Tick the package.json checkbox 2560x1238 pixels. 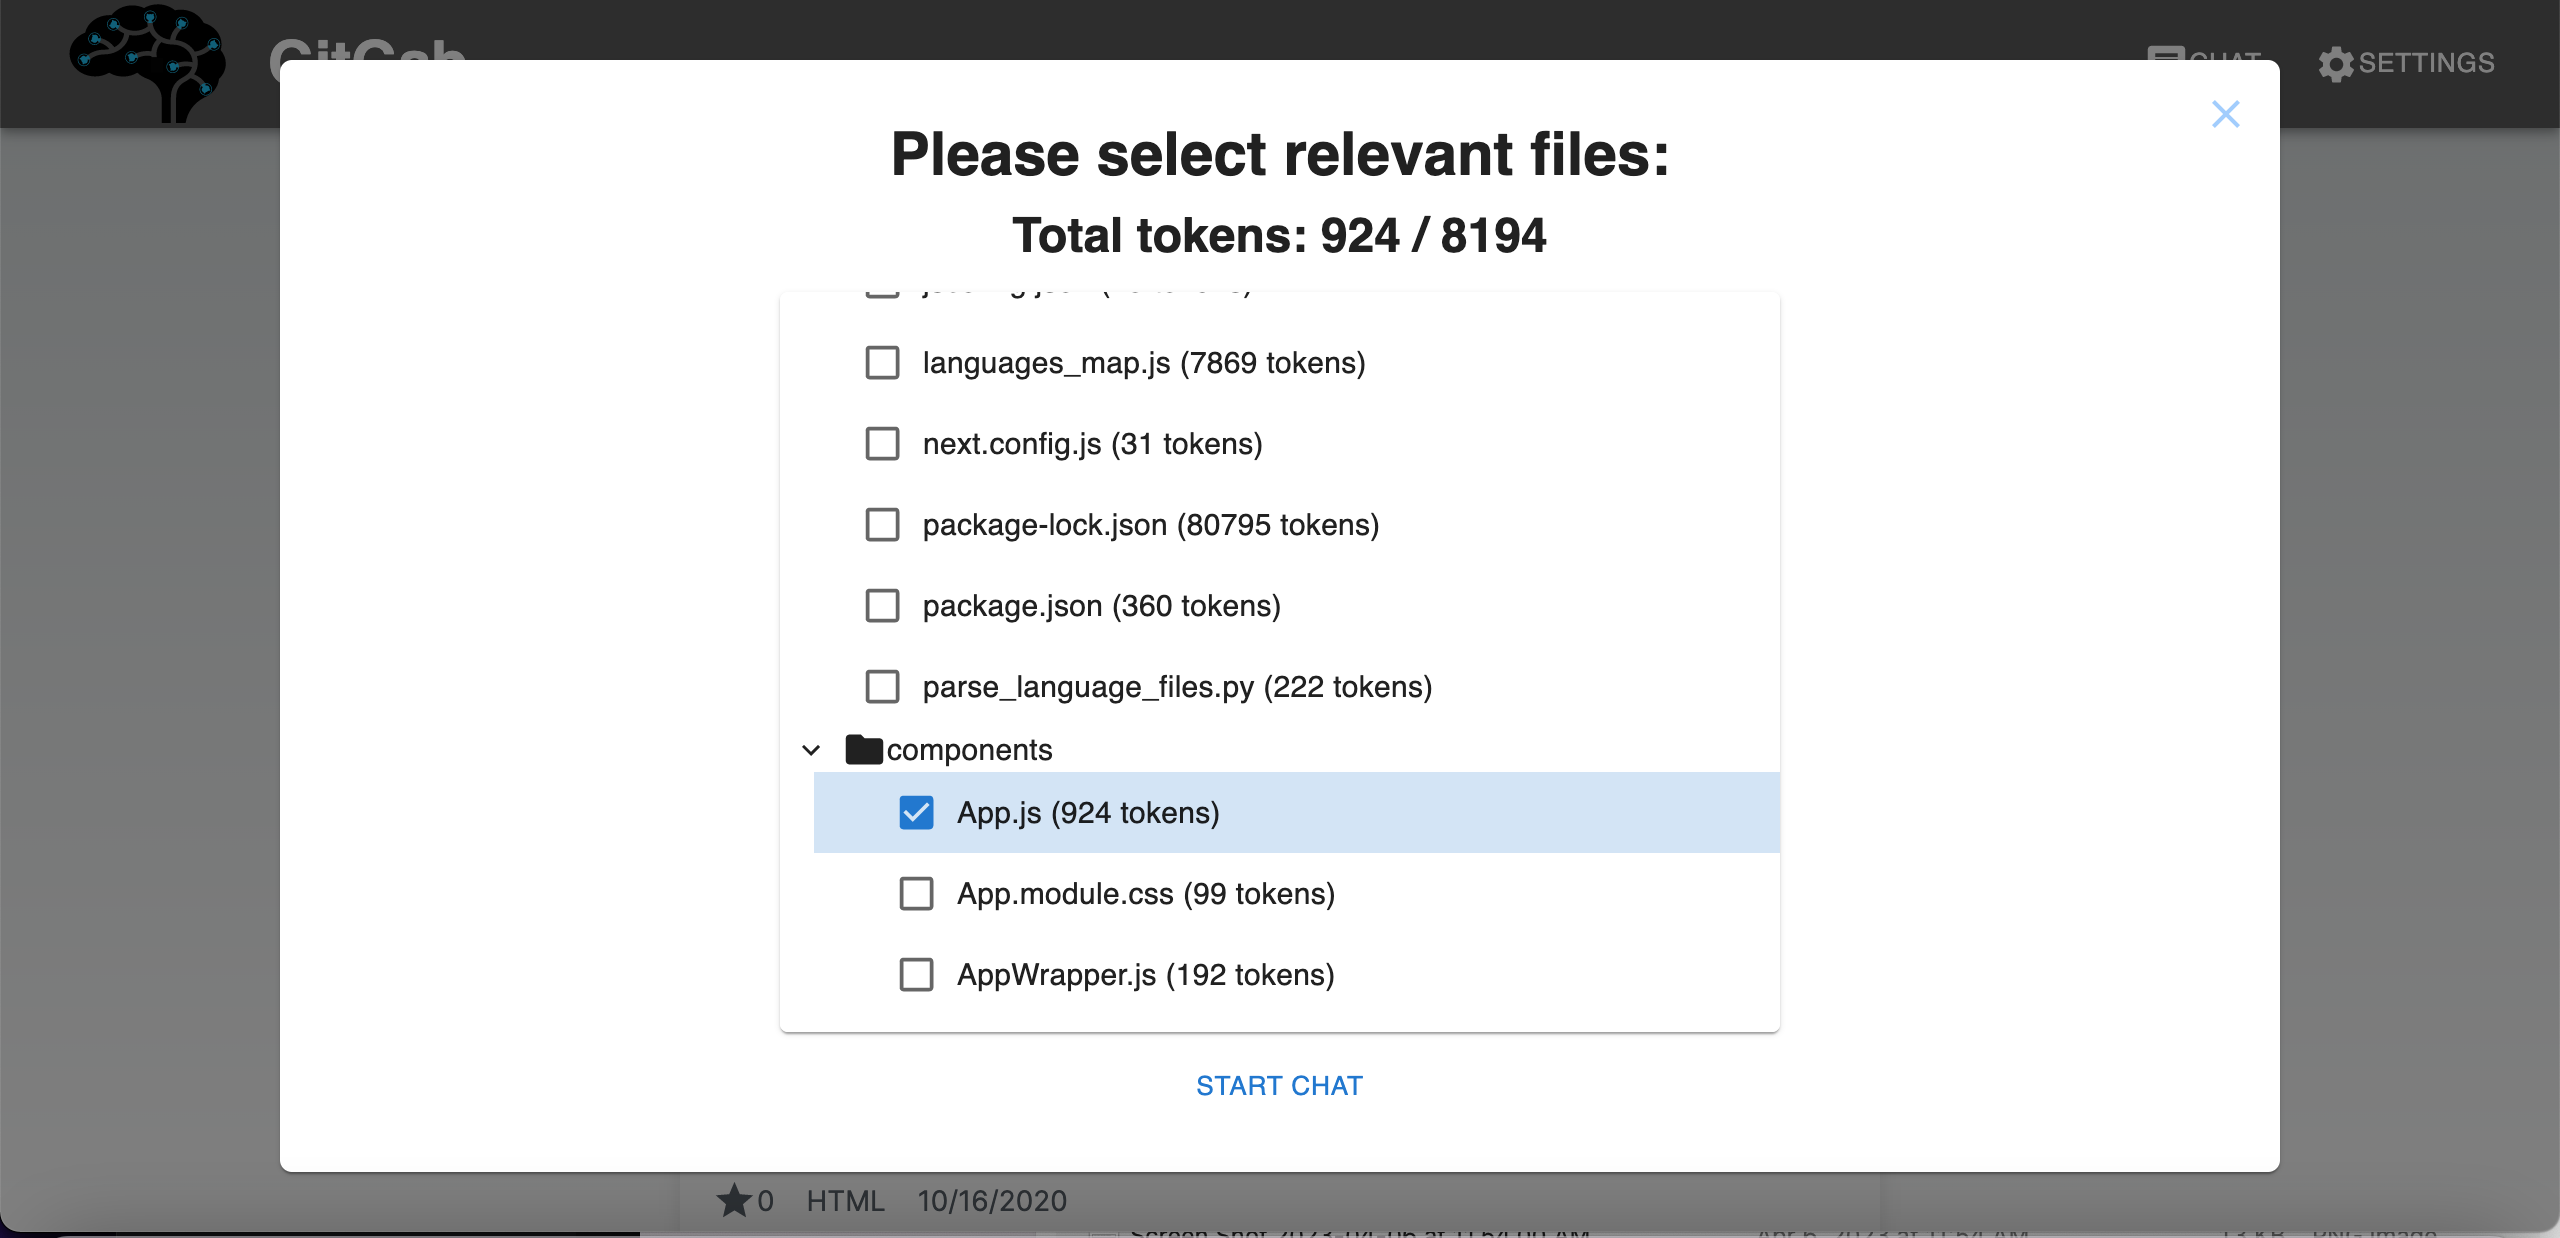pos(882,606)
